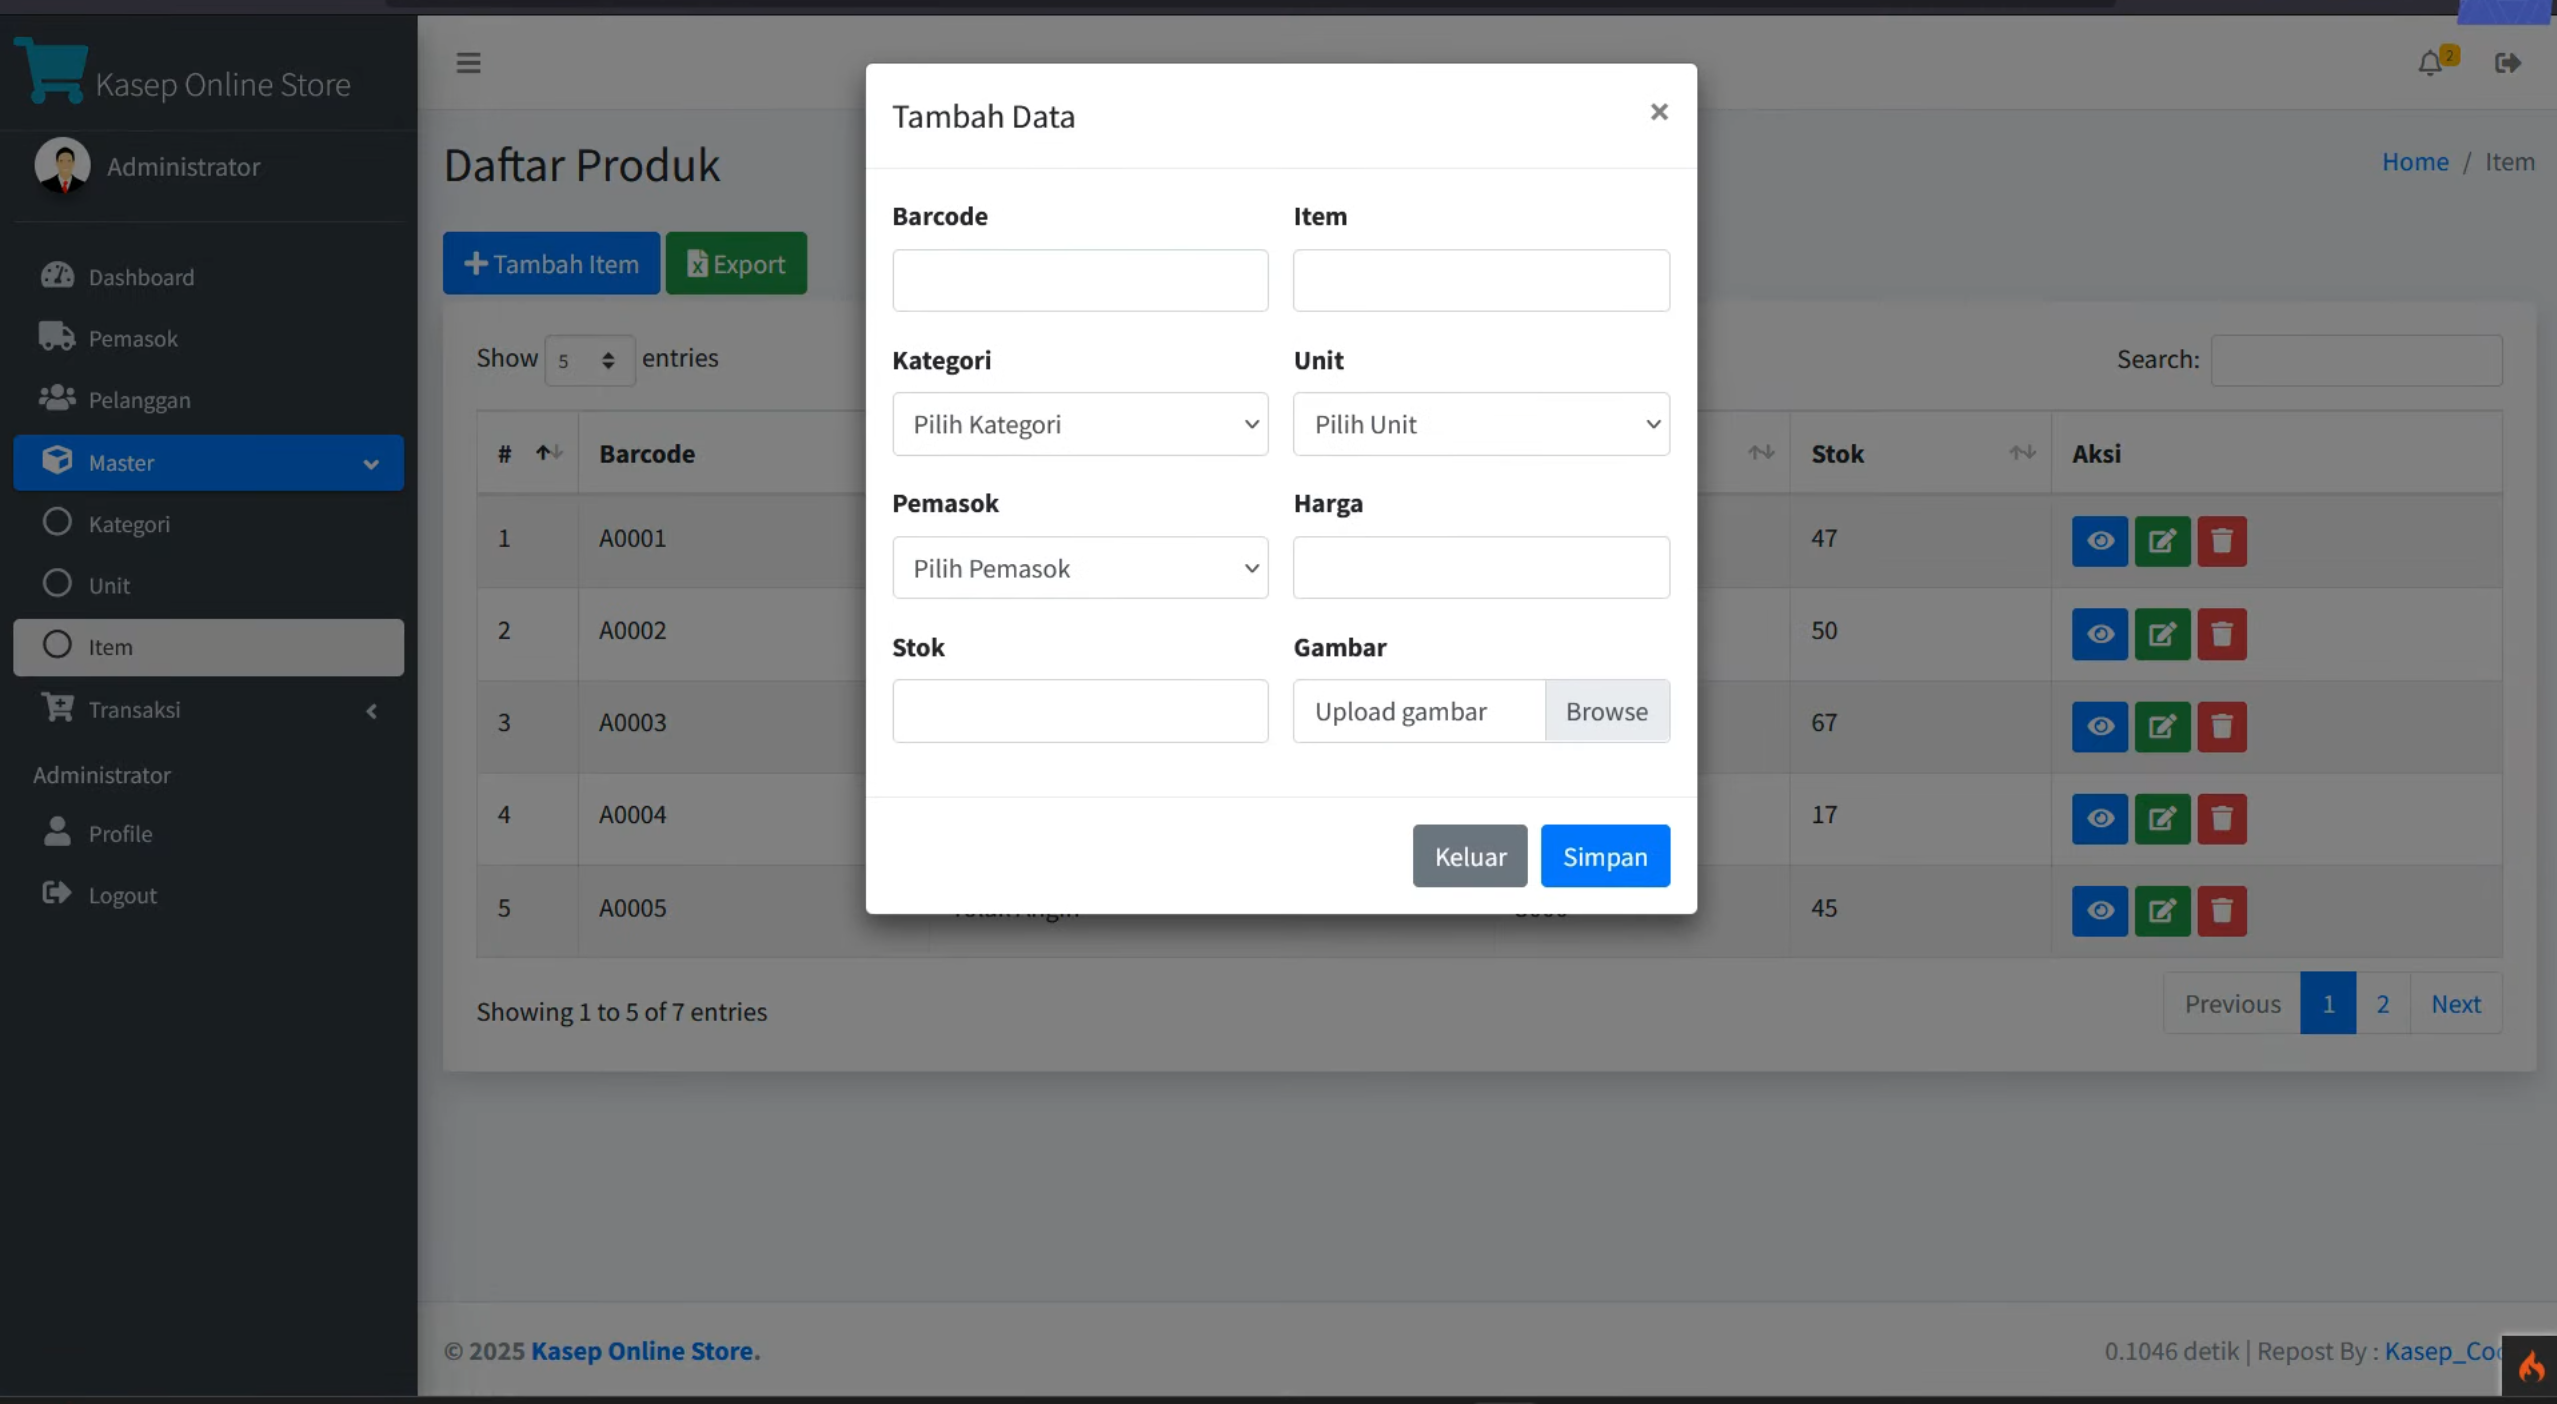Screen dimensions: 2557x1404
Task: Expand the Transaksi menu section
Action: pyautogui.click(x=208, y=709)
